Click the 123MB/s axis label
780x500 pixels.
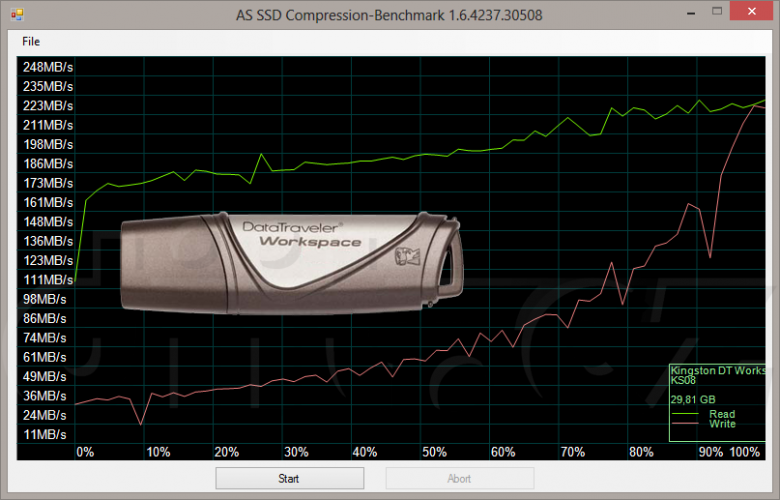point(48,260)
